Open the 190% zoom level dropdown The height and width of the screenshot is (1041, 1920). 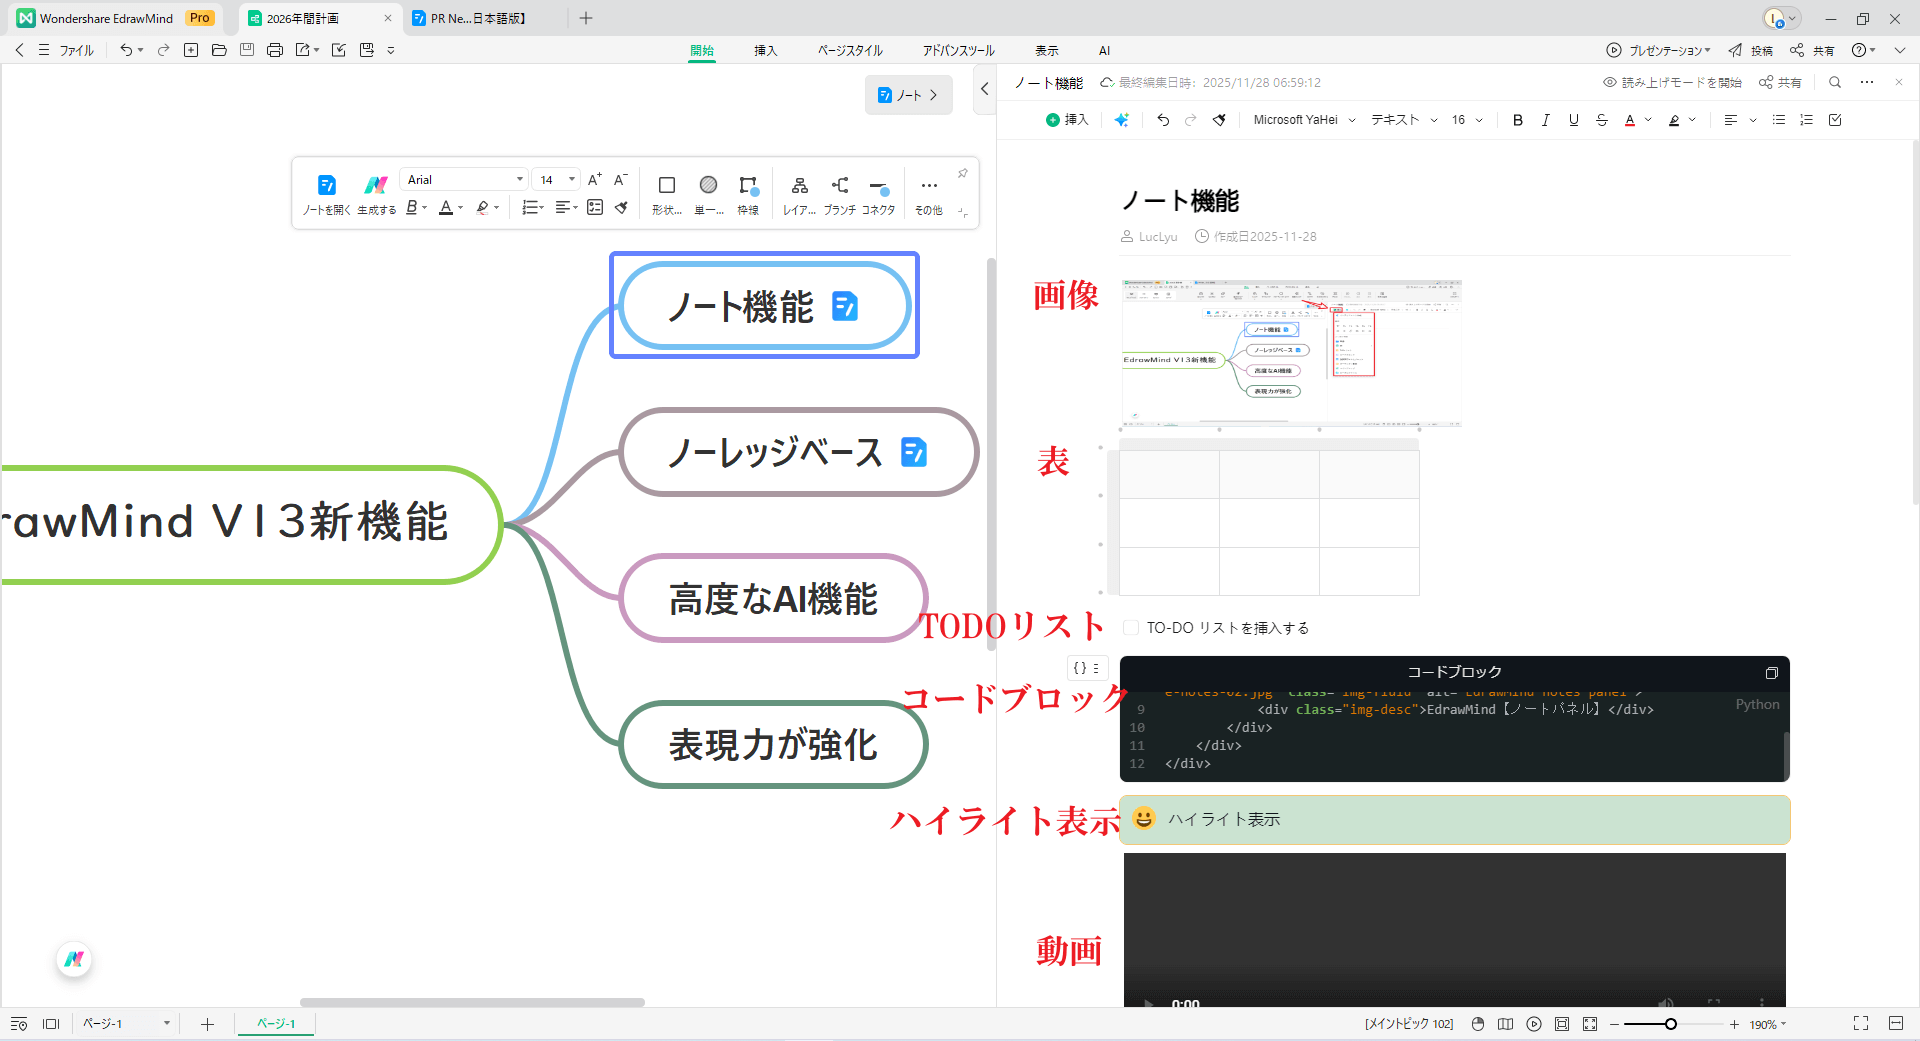point(1766,1024)
